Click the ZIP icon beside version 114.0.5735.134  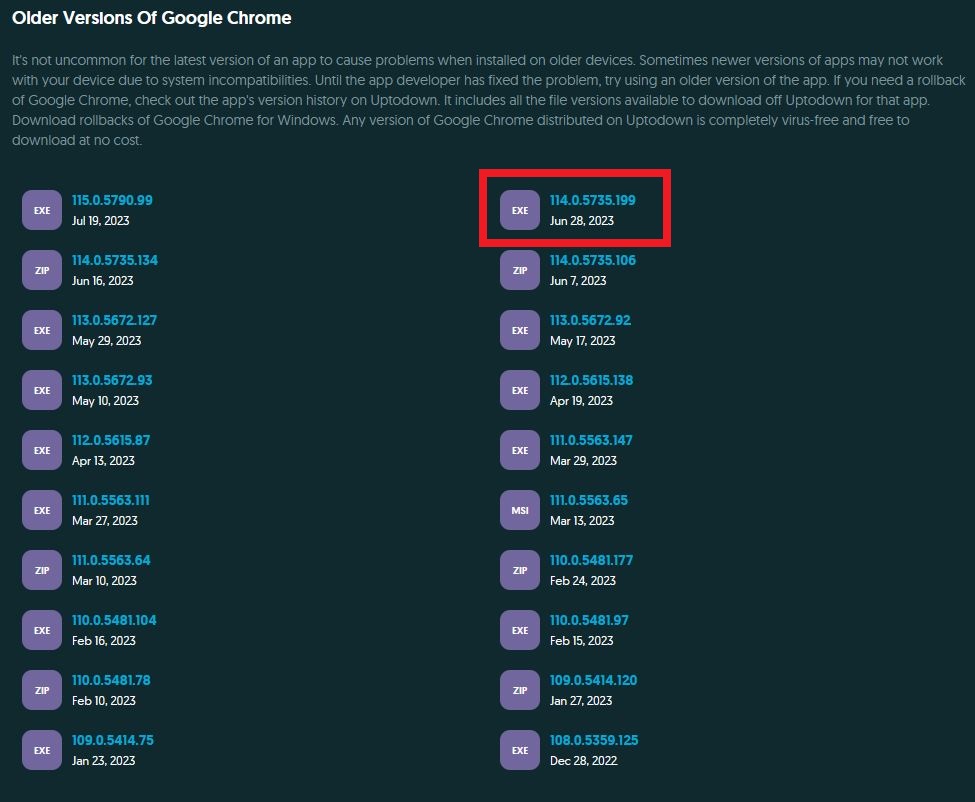pos(42,270)
